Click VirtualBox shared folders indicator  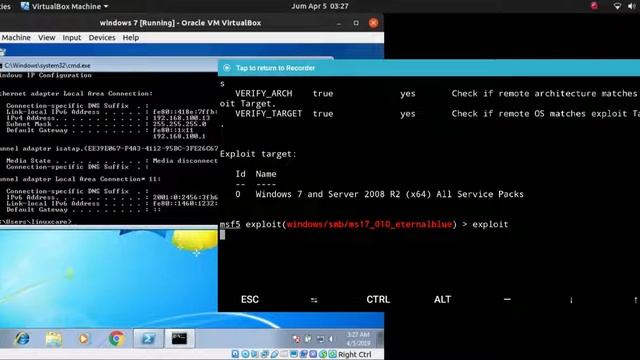[284, 354]
